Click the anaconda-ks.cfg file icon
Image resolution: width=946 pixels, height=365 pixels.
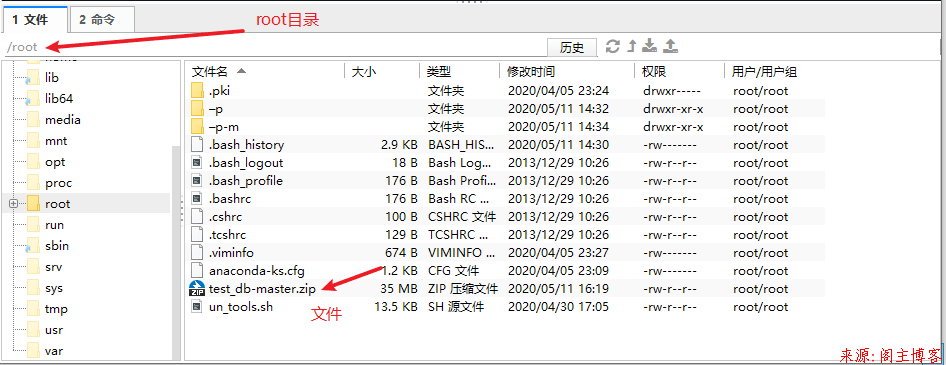coord(197,270)
